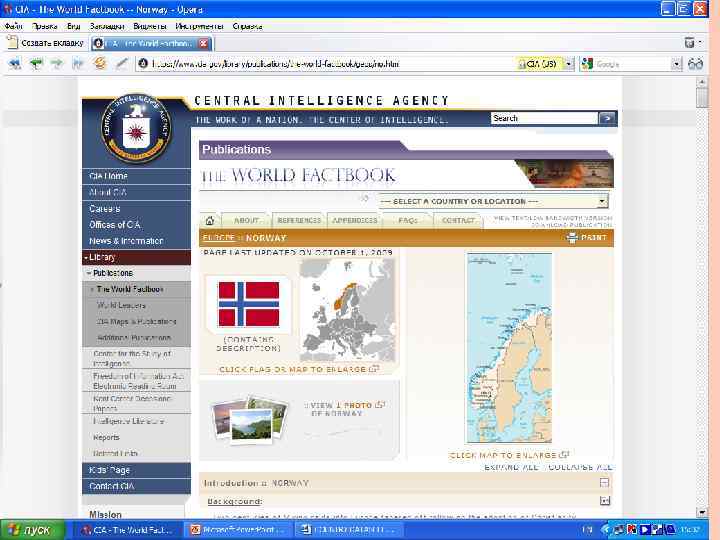Close the World Factbook browser tab

(203, 44)
